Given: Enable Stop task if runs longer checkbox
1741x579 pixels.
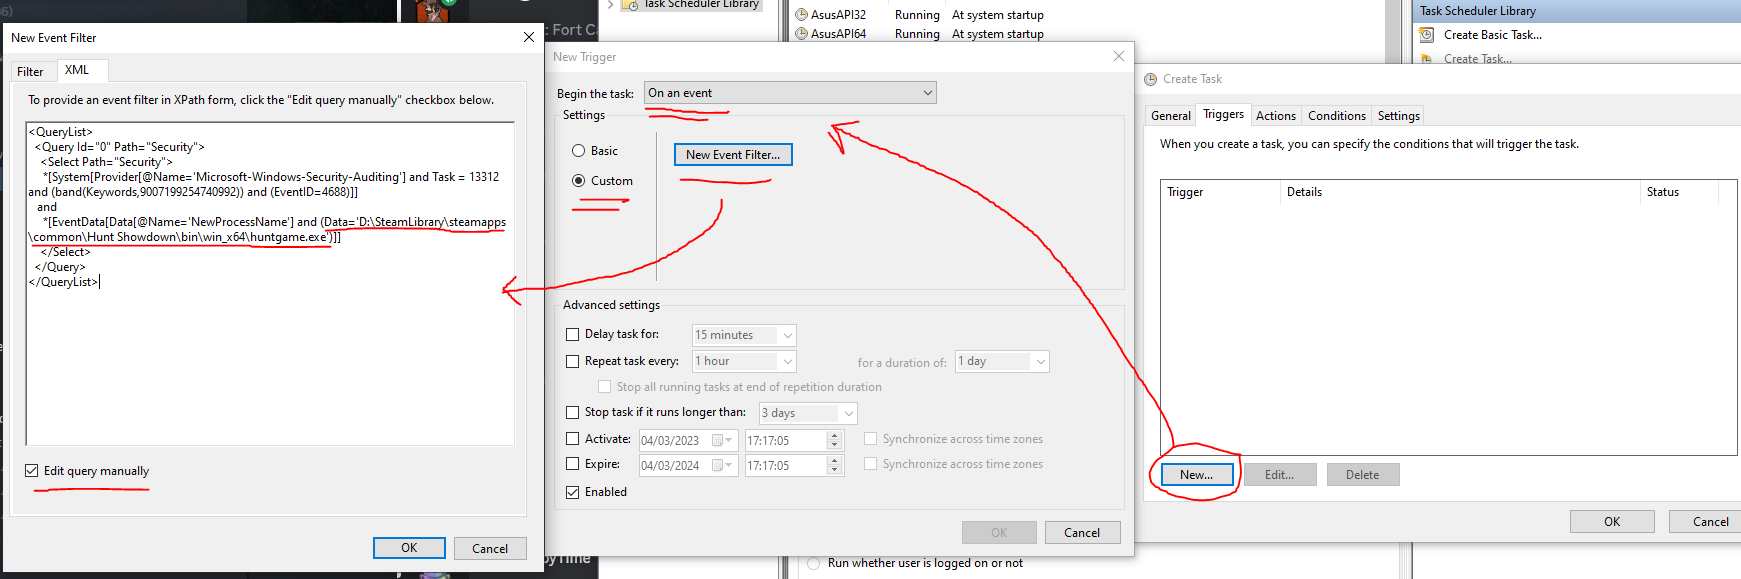Looking at the screenshot, I should click(x=573, y=412).
